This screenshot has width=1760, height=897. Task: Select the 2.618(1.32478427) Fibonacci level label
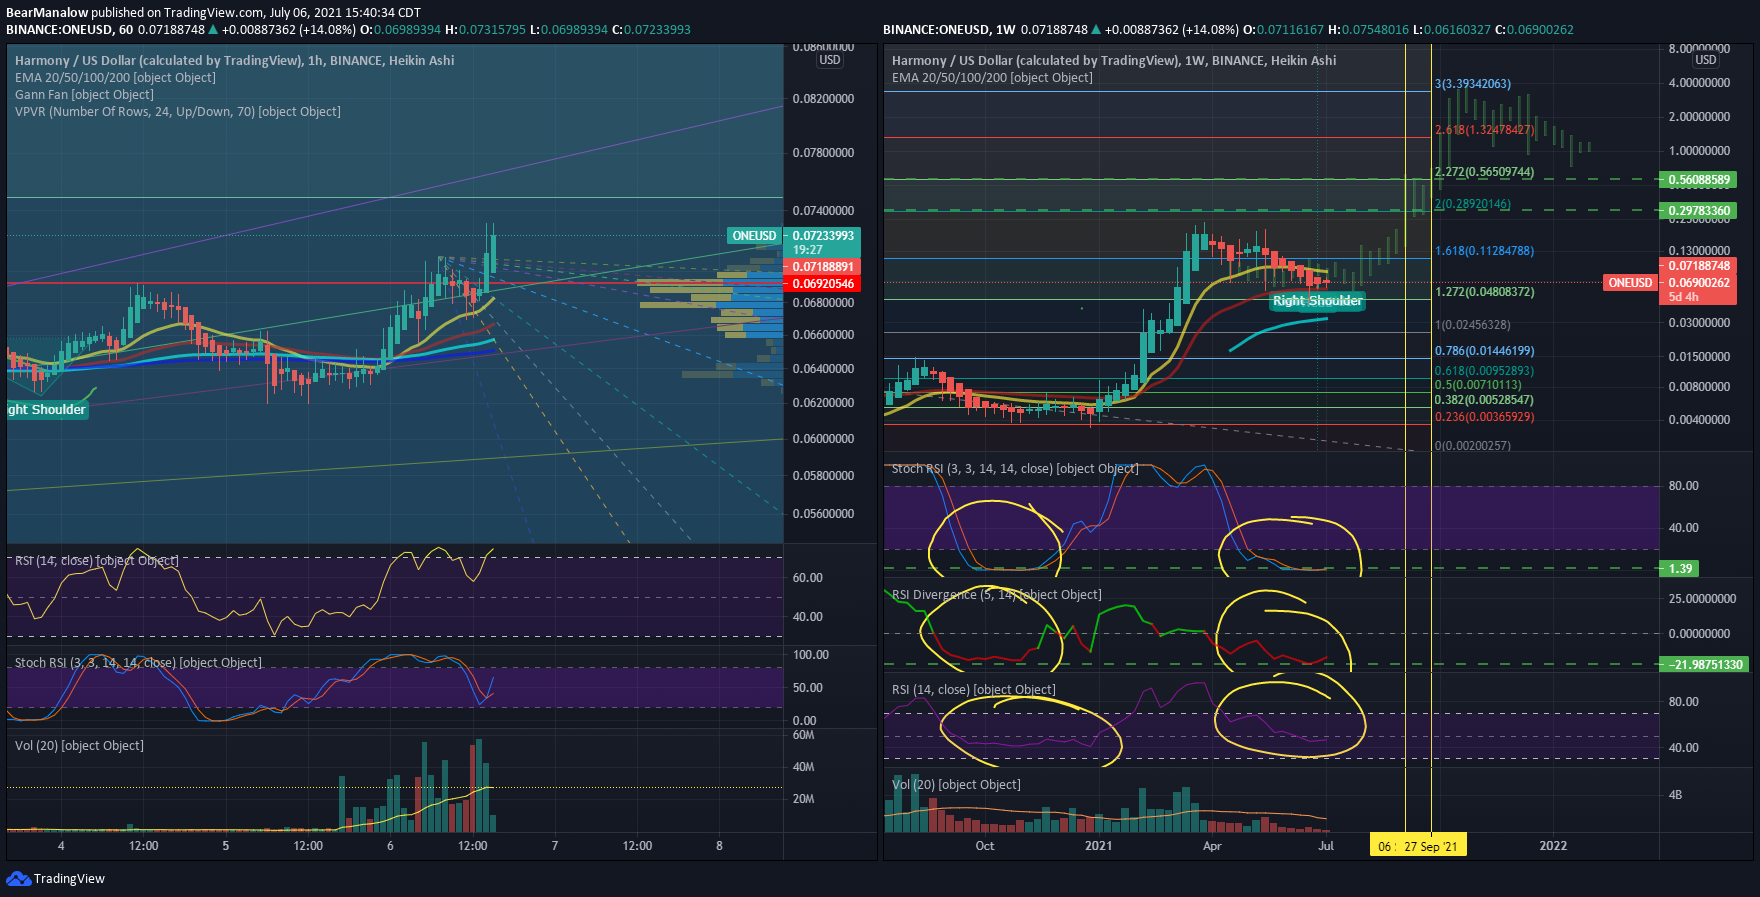1485,130
